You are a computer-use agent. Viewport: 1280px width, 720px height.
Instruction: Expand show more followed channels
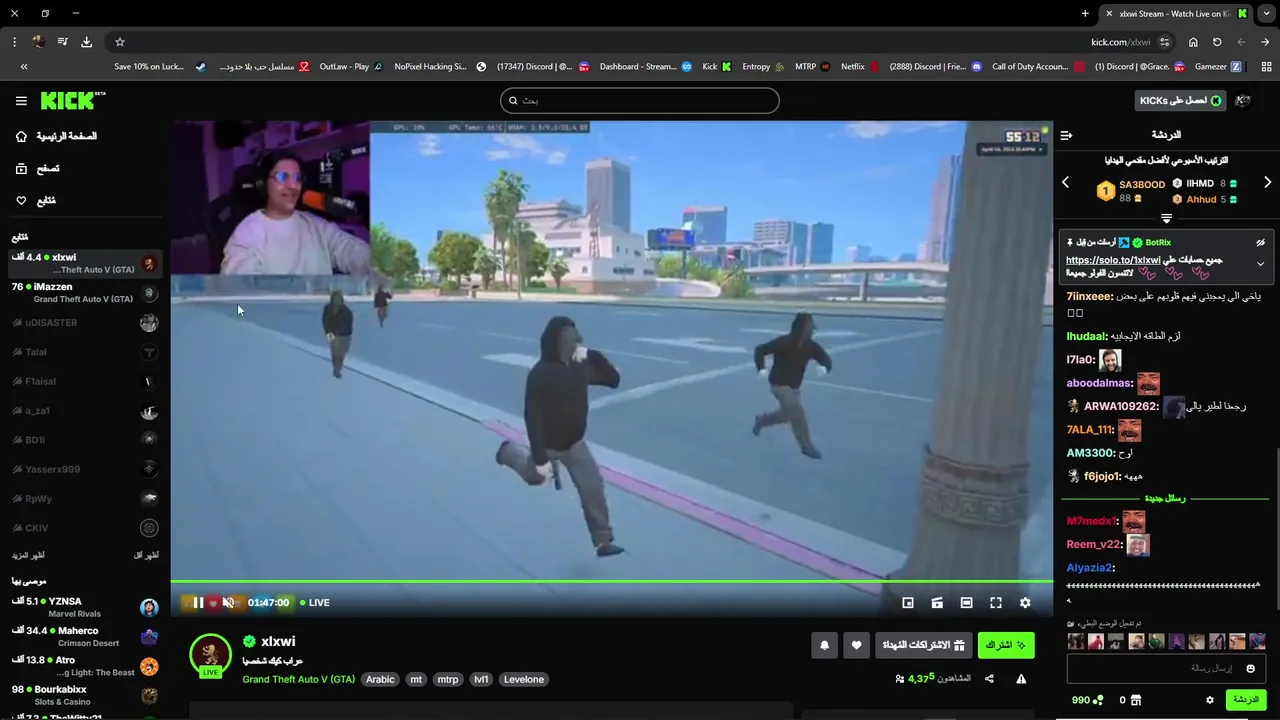pos(28,555)
